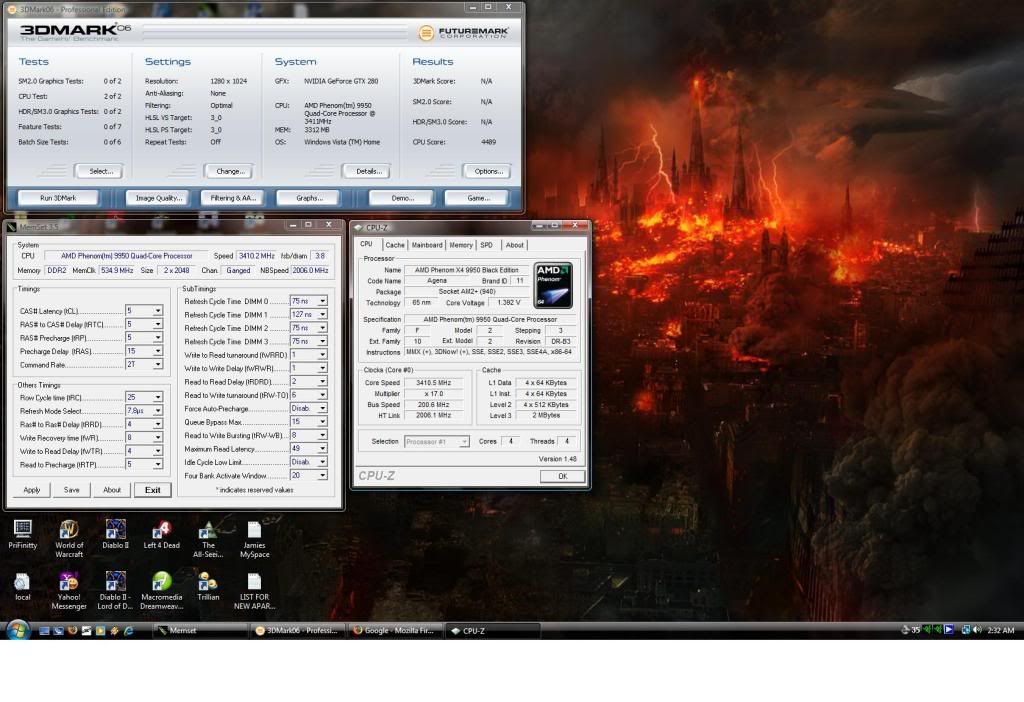Click Change under the Settings section

click(230, 171)
